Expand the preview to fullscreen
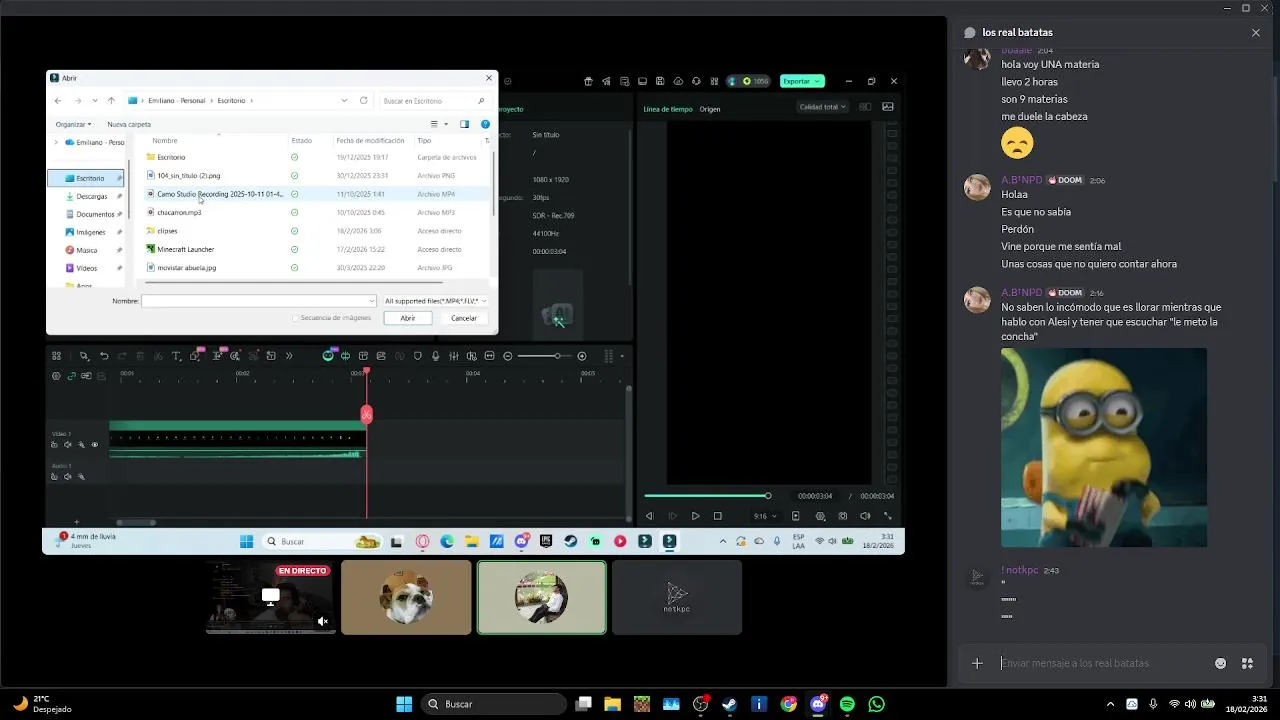The width and height of the screenshot is (1280, 720). pyautogui.click(x=887, y=516)
